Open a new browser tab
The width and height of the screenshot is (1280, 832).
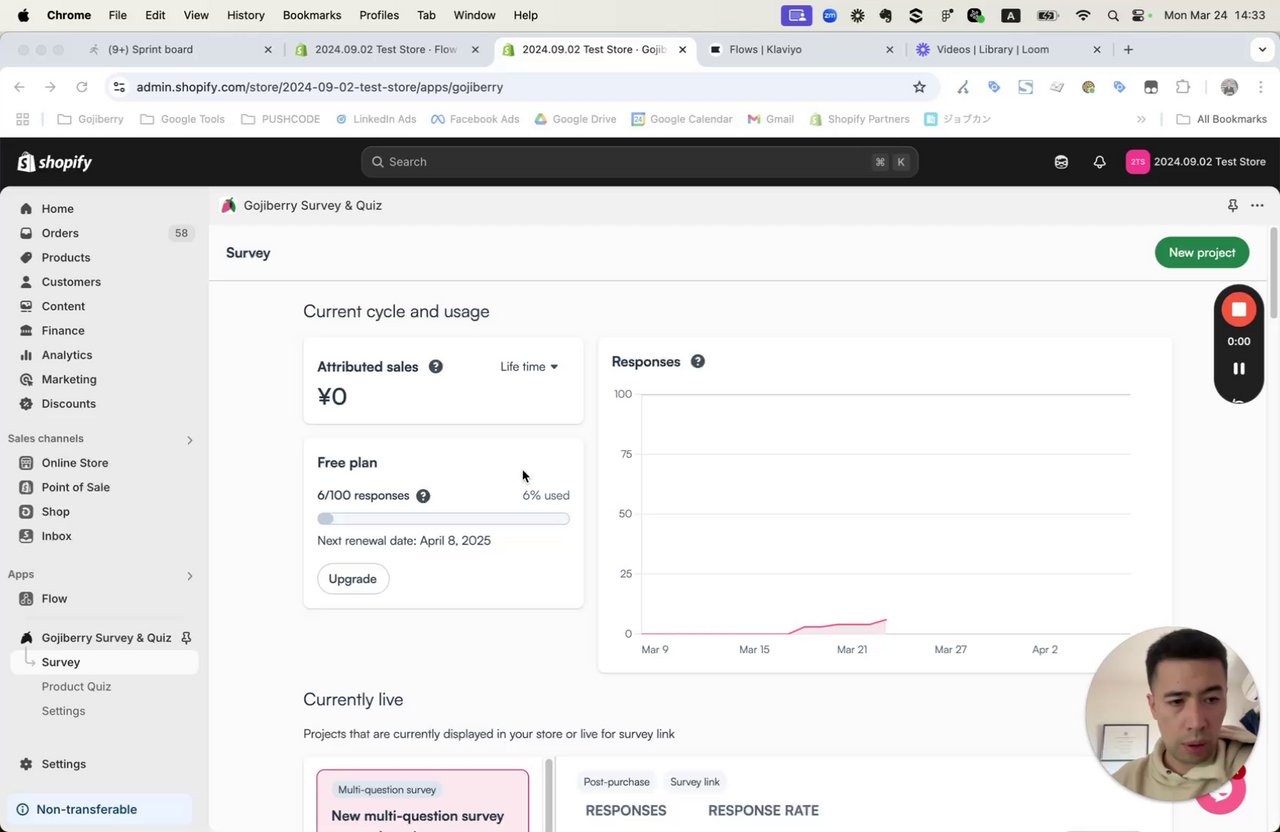[1128, 49]
